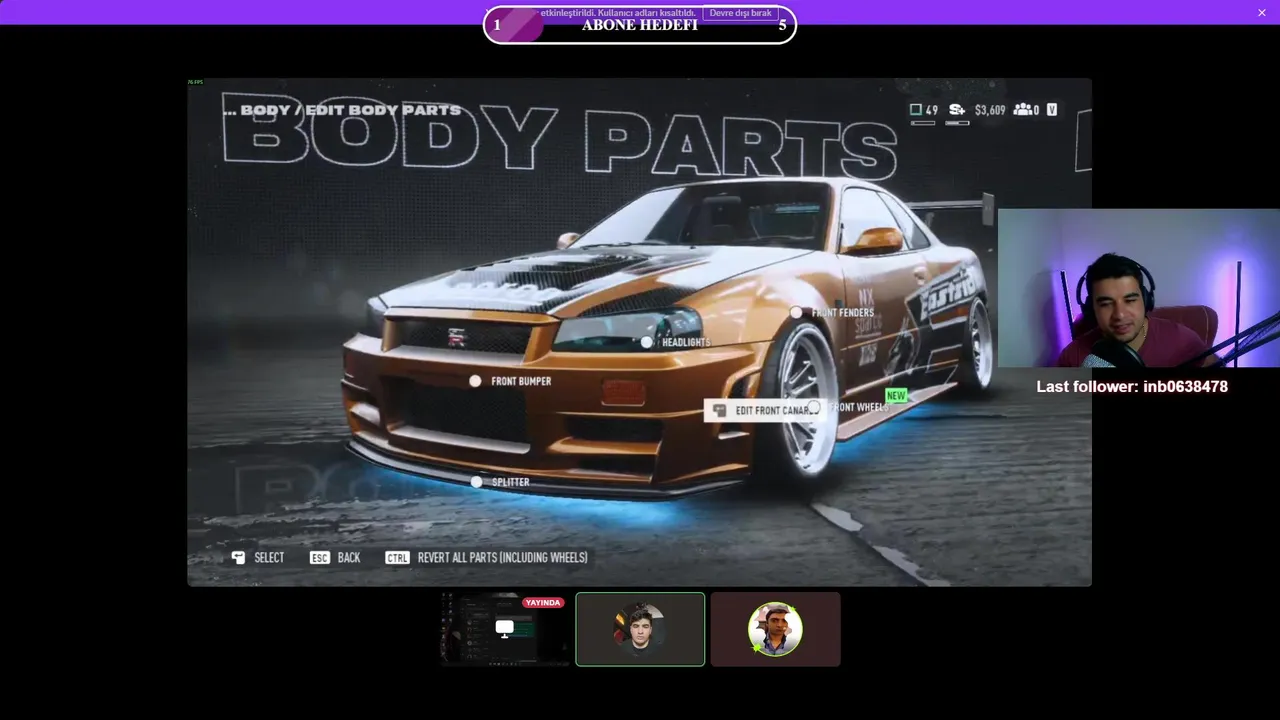The image size is (1280, 720).
Task: Click the green NEW badge near Front Wheels
Action: click(x=896, y=396)
